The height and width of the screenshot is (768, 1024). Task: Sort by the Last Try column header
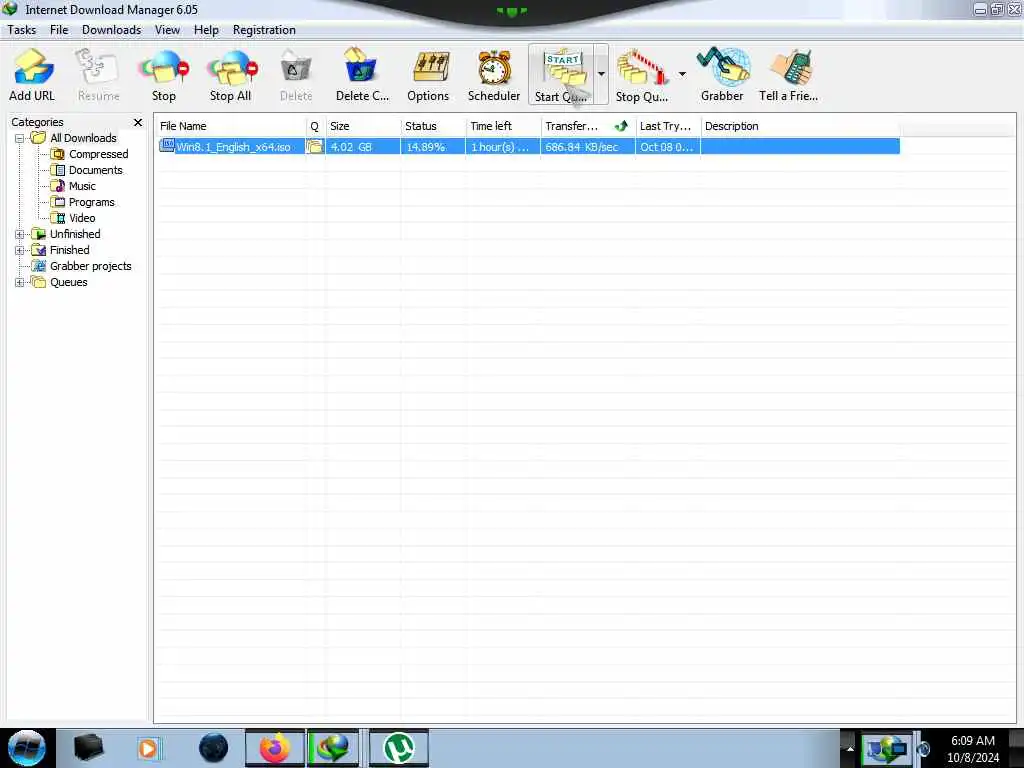click(667, 126)
